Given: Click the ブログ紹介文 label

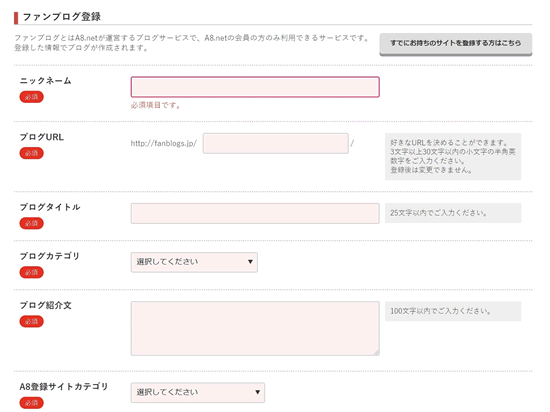Looking at the screenshot, I should tap(46, 305).
